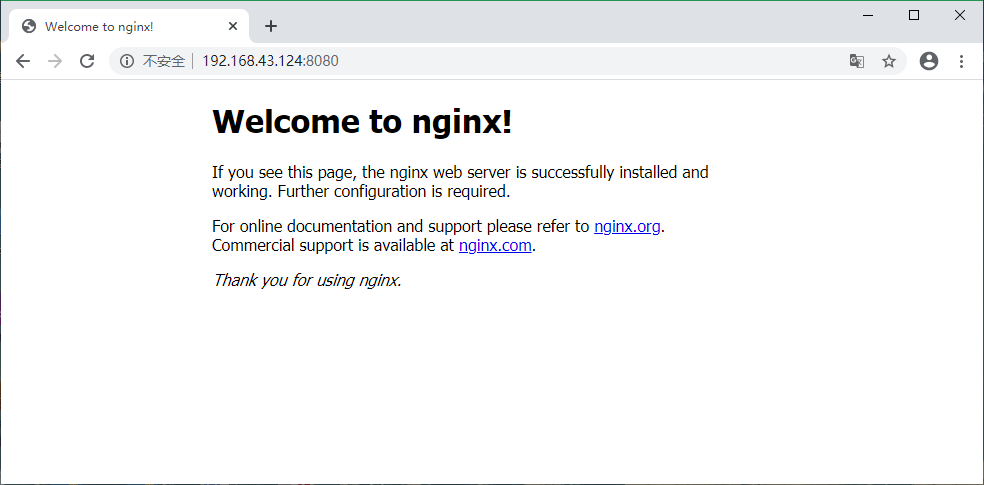Maximize the browser window
Image resolution: width=984 pixels, height=485 pixels.
coord(914,15)
